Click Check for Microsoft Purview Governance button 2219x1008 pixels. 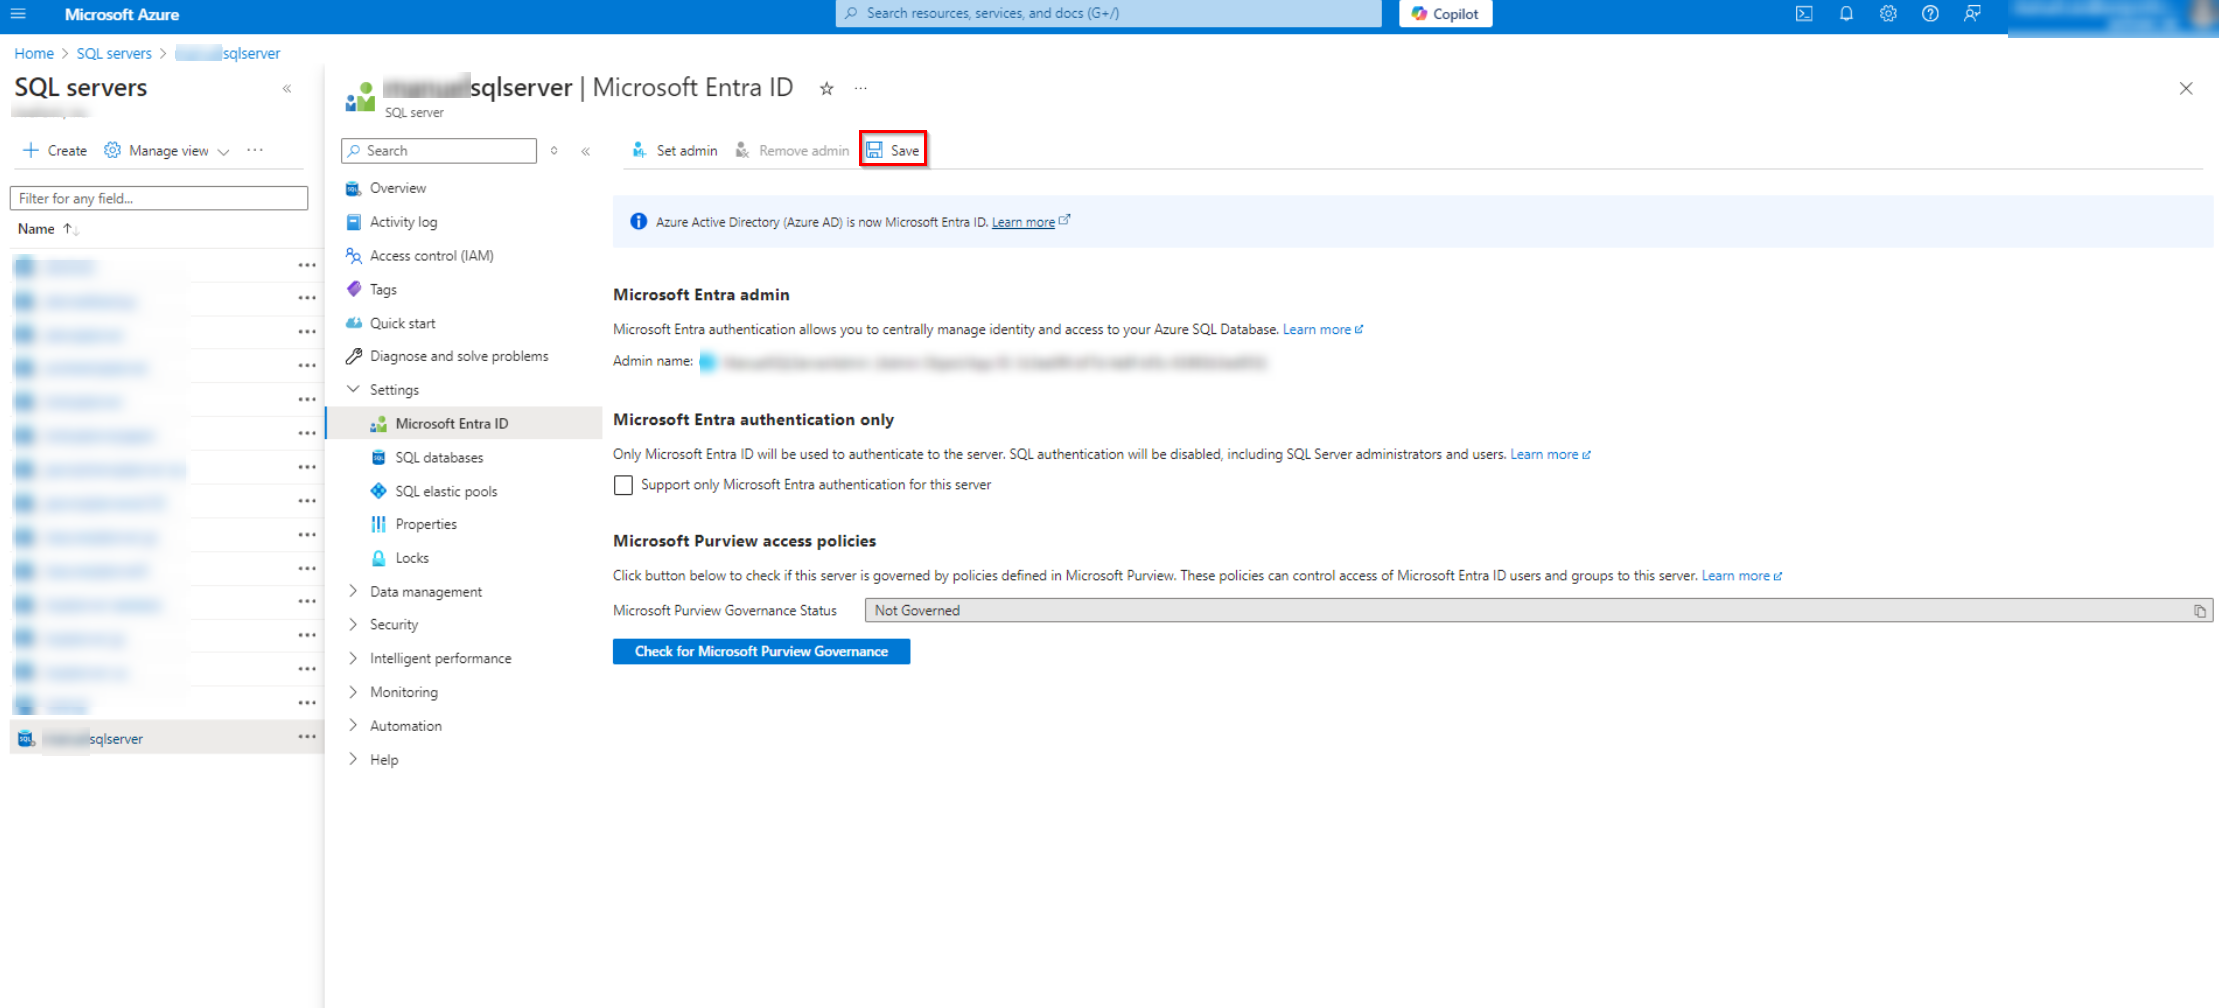click(x=761, y=651)
